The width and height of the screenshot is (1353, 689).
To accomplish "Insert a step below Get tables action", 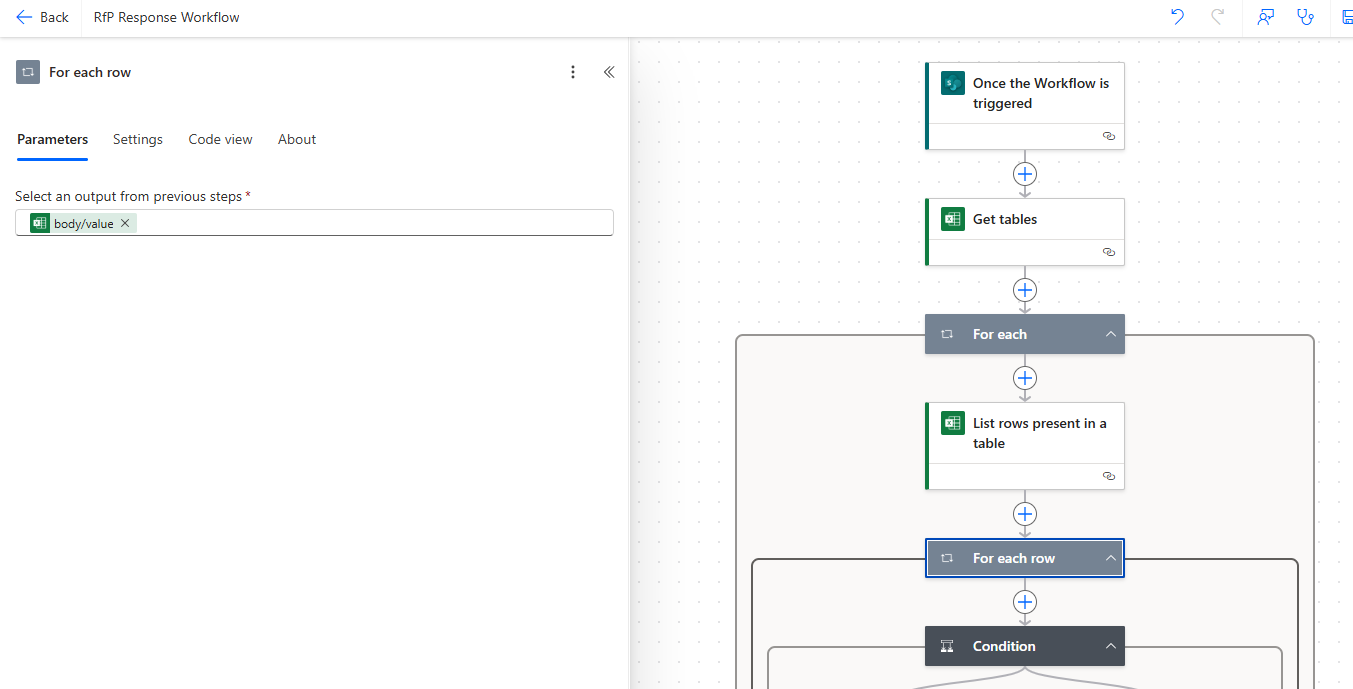I will coord(1025,290).
